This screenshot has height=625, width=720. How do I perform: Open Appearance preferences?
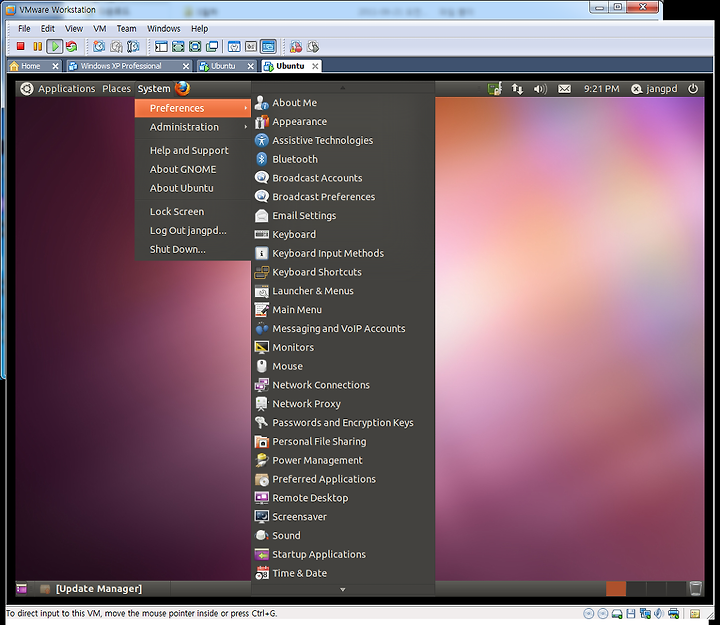tap(343, 122)
